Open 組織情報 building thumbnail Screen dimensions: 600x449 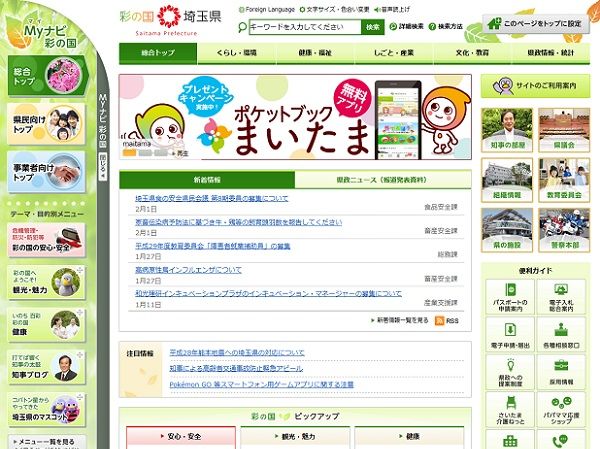tap(507, 180)
